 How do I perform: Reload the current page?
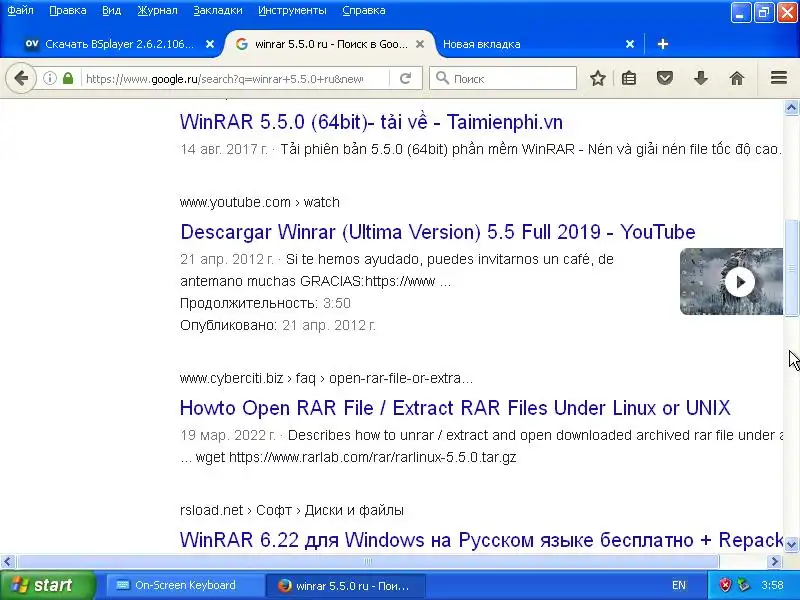406,78
